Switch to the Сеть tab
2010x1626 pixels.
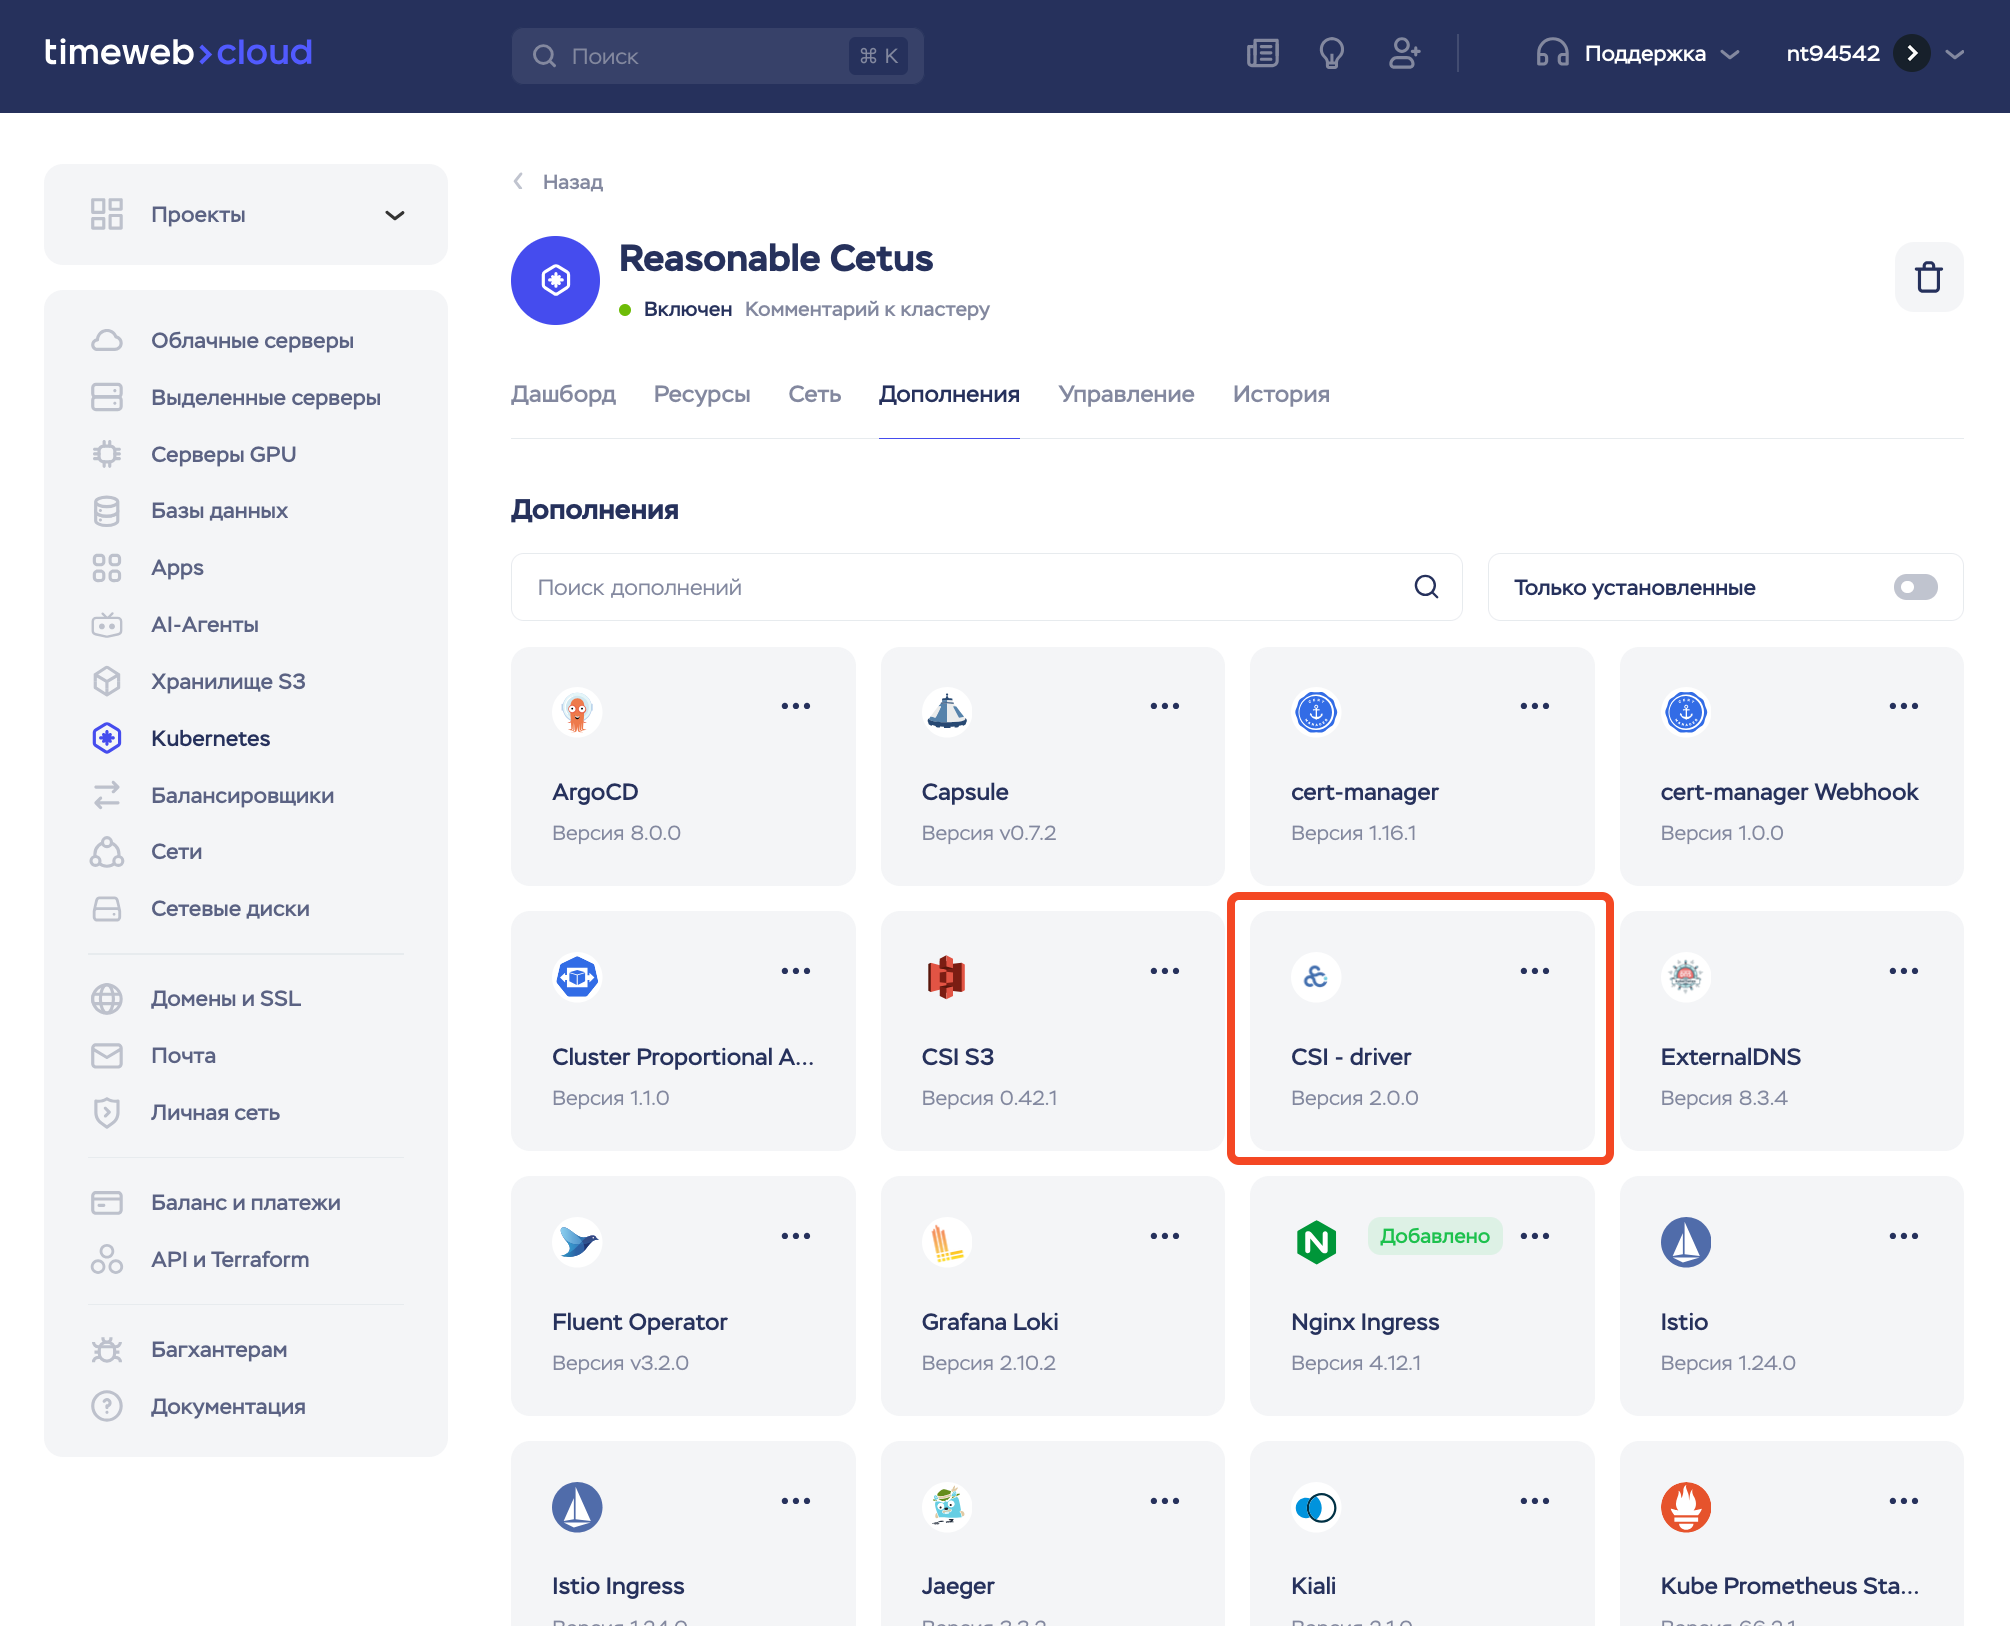[815, 394]
